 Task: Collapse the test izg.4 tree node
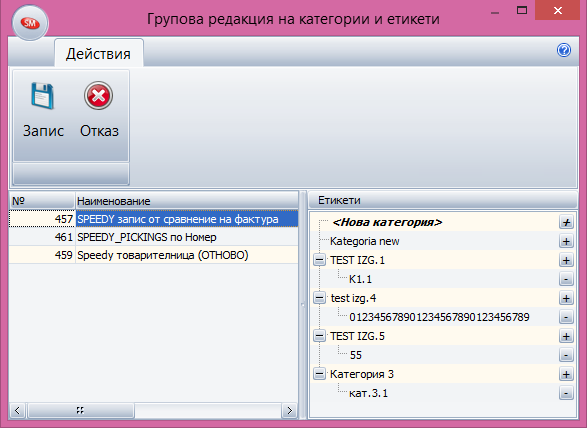click(x=319, y=298)
